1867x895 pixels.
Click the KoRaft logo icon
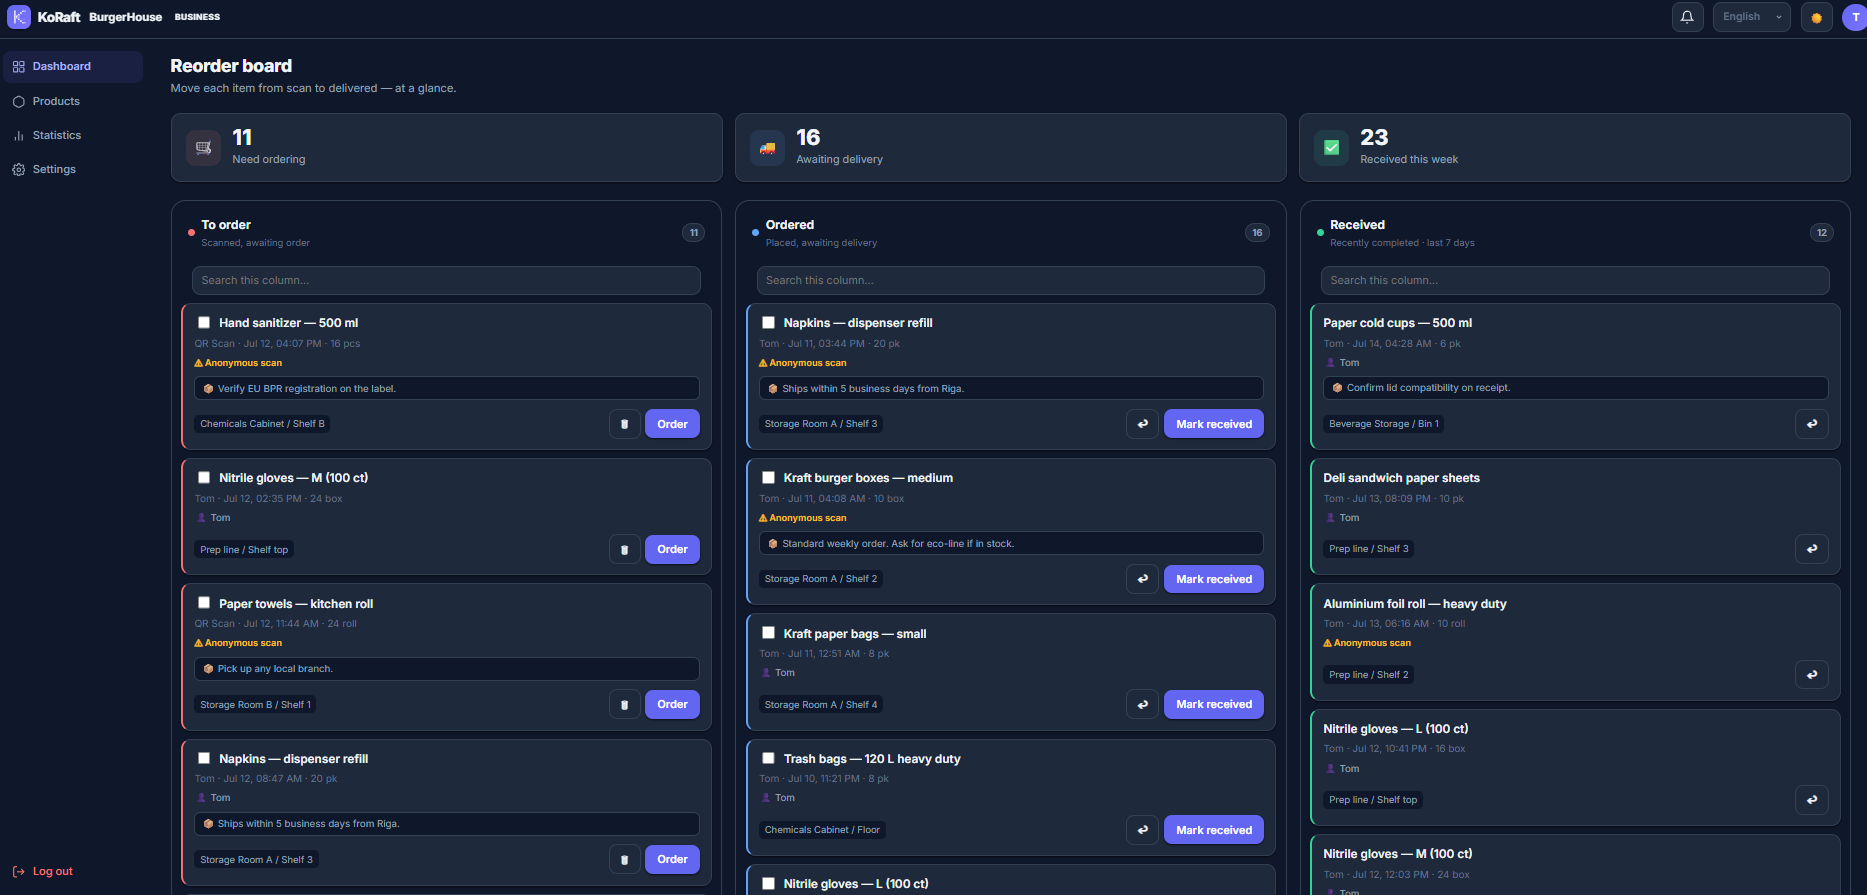point(19,17)
